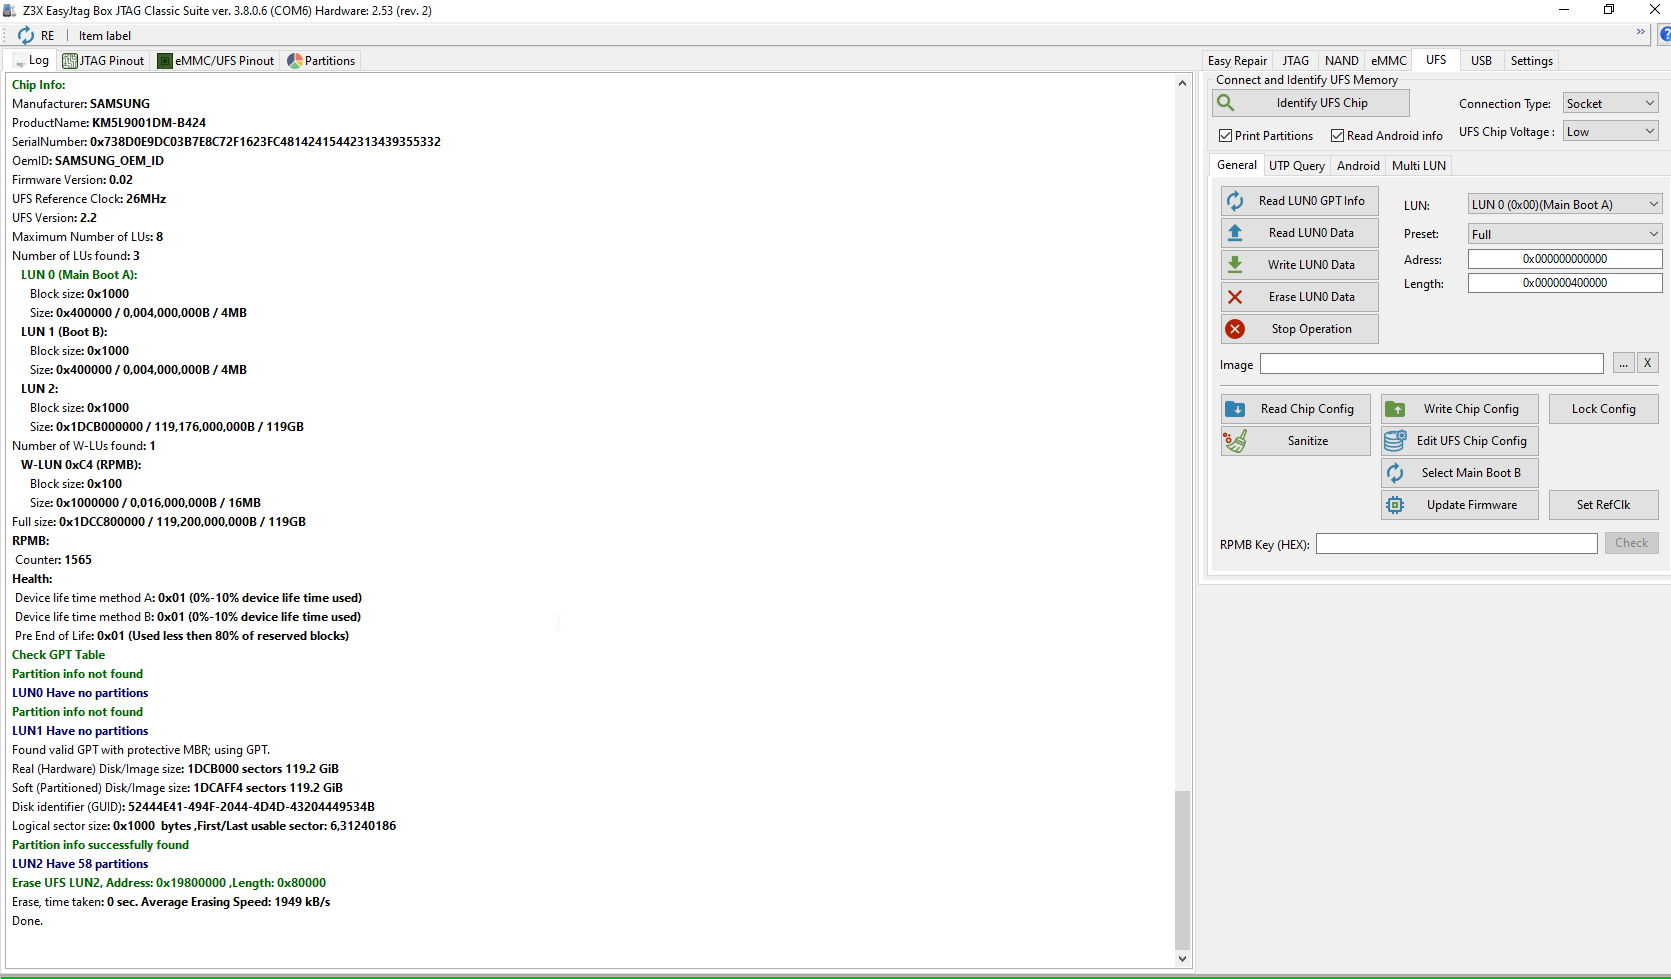Viewport: 1671px width, 979px height.
Task: Switch to the eMMC tab
Action: pyautogui.click(x=1389, y=61)
